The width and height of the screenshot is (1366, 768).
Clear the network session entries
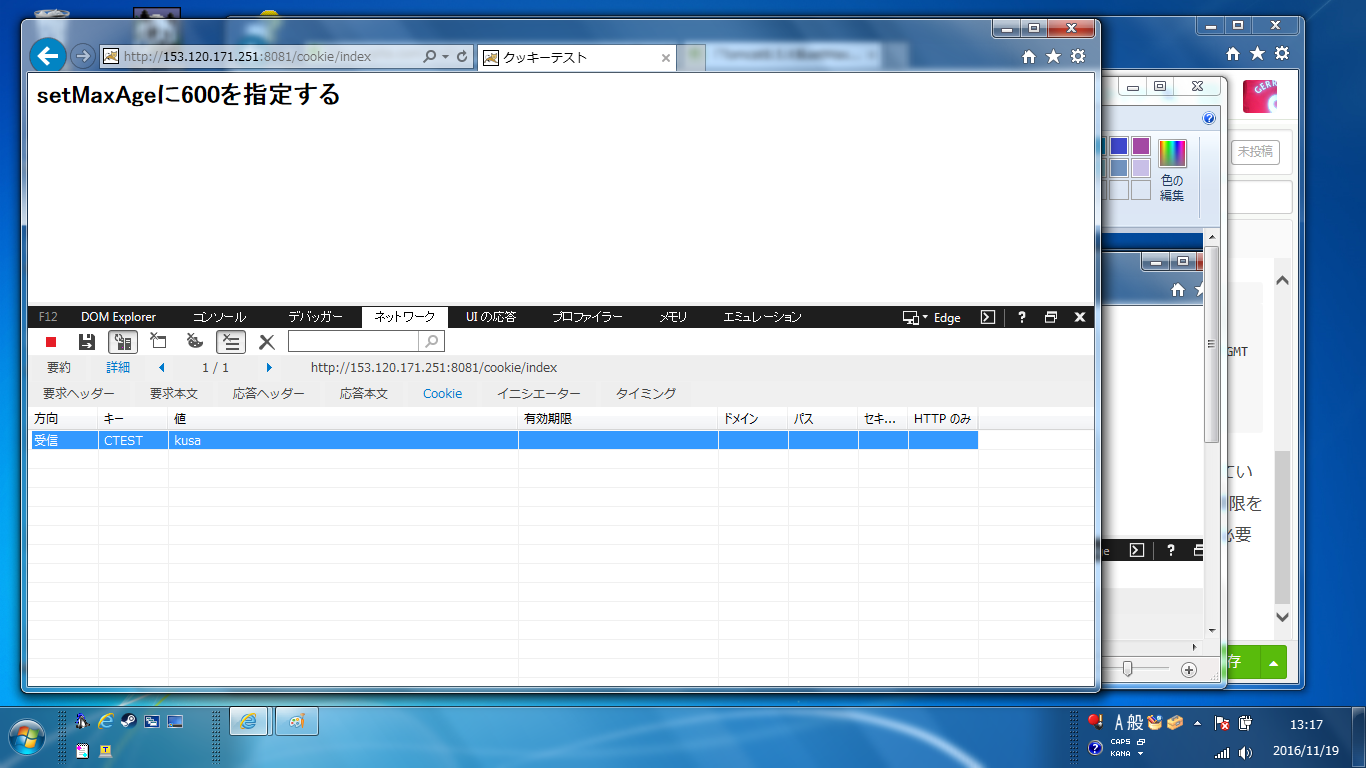(x=158, y=341)
